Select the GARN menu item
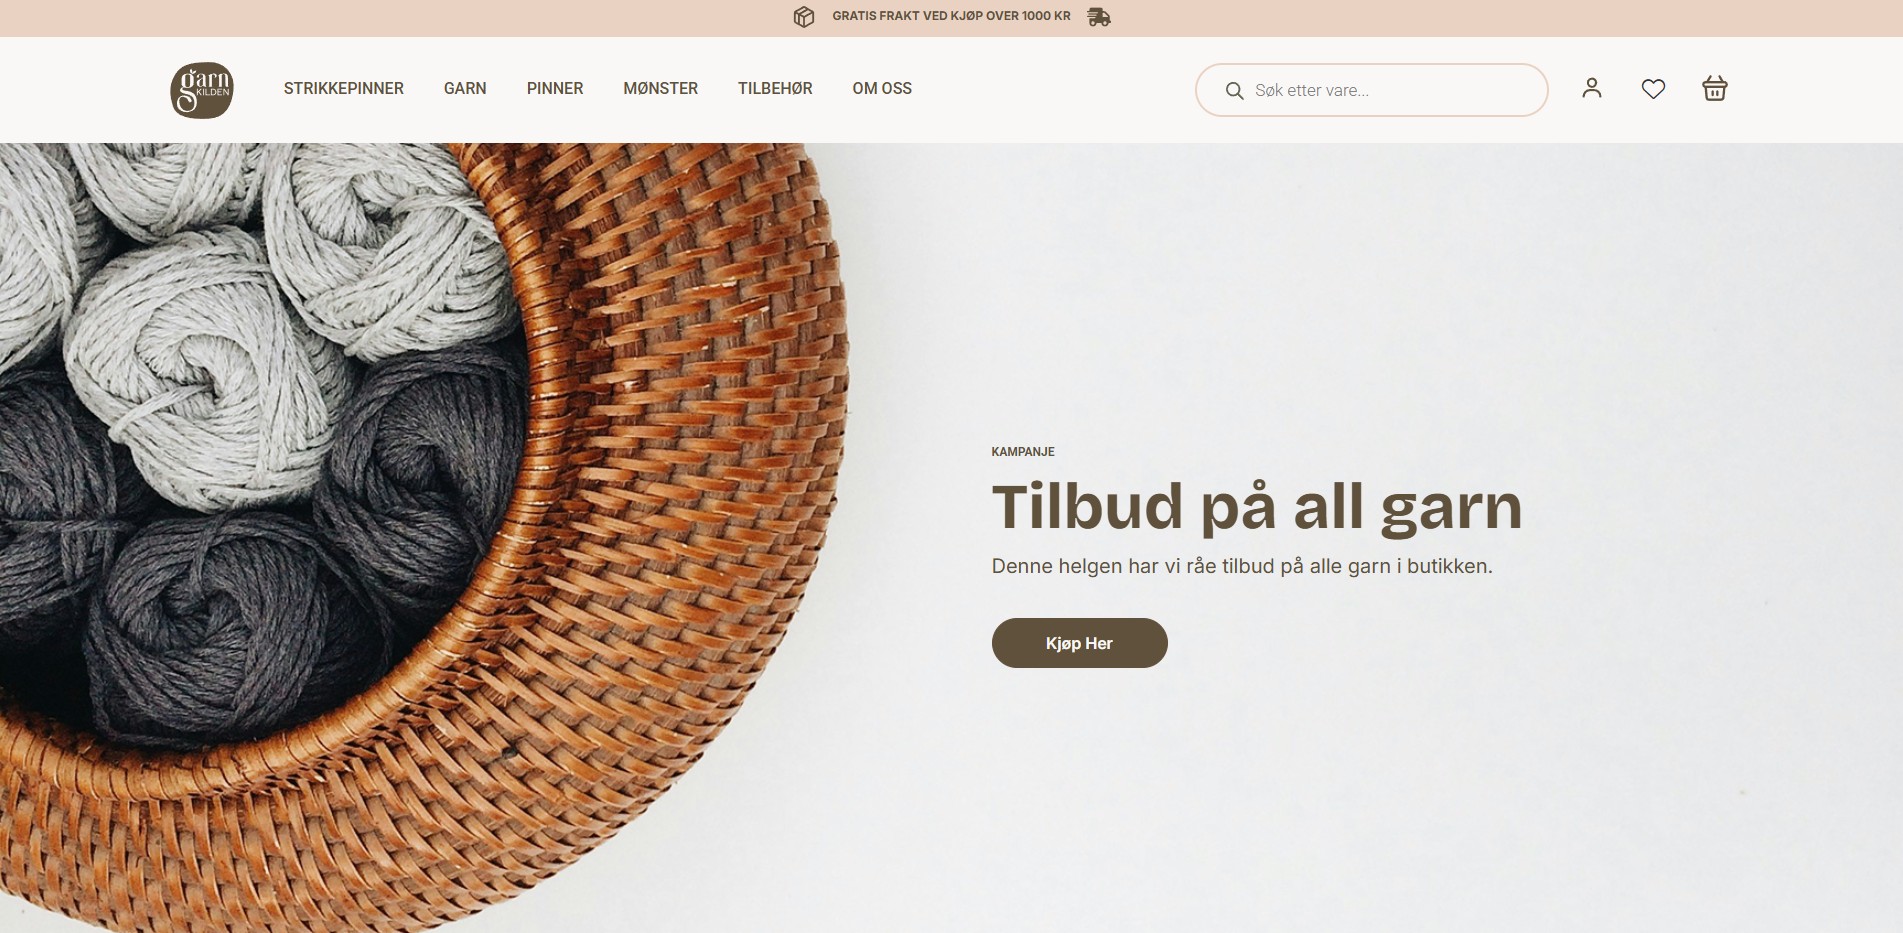 tap(465, 88)
